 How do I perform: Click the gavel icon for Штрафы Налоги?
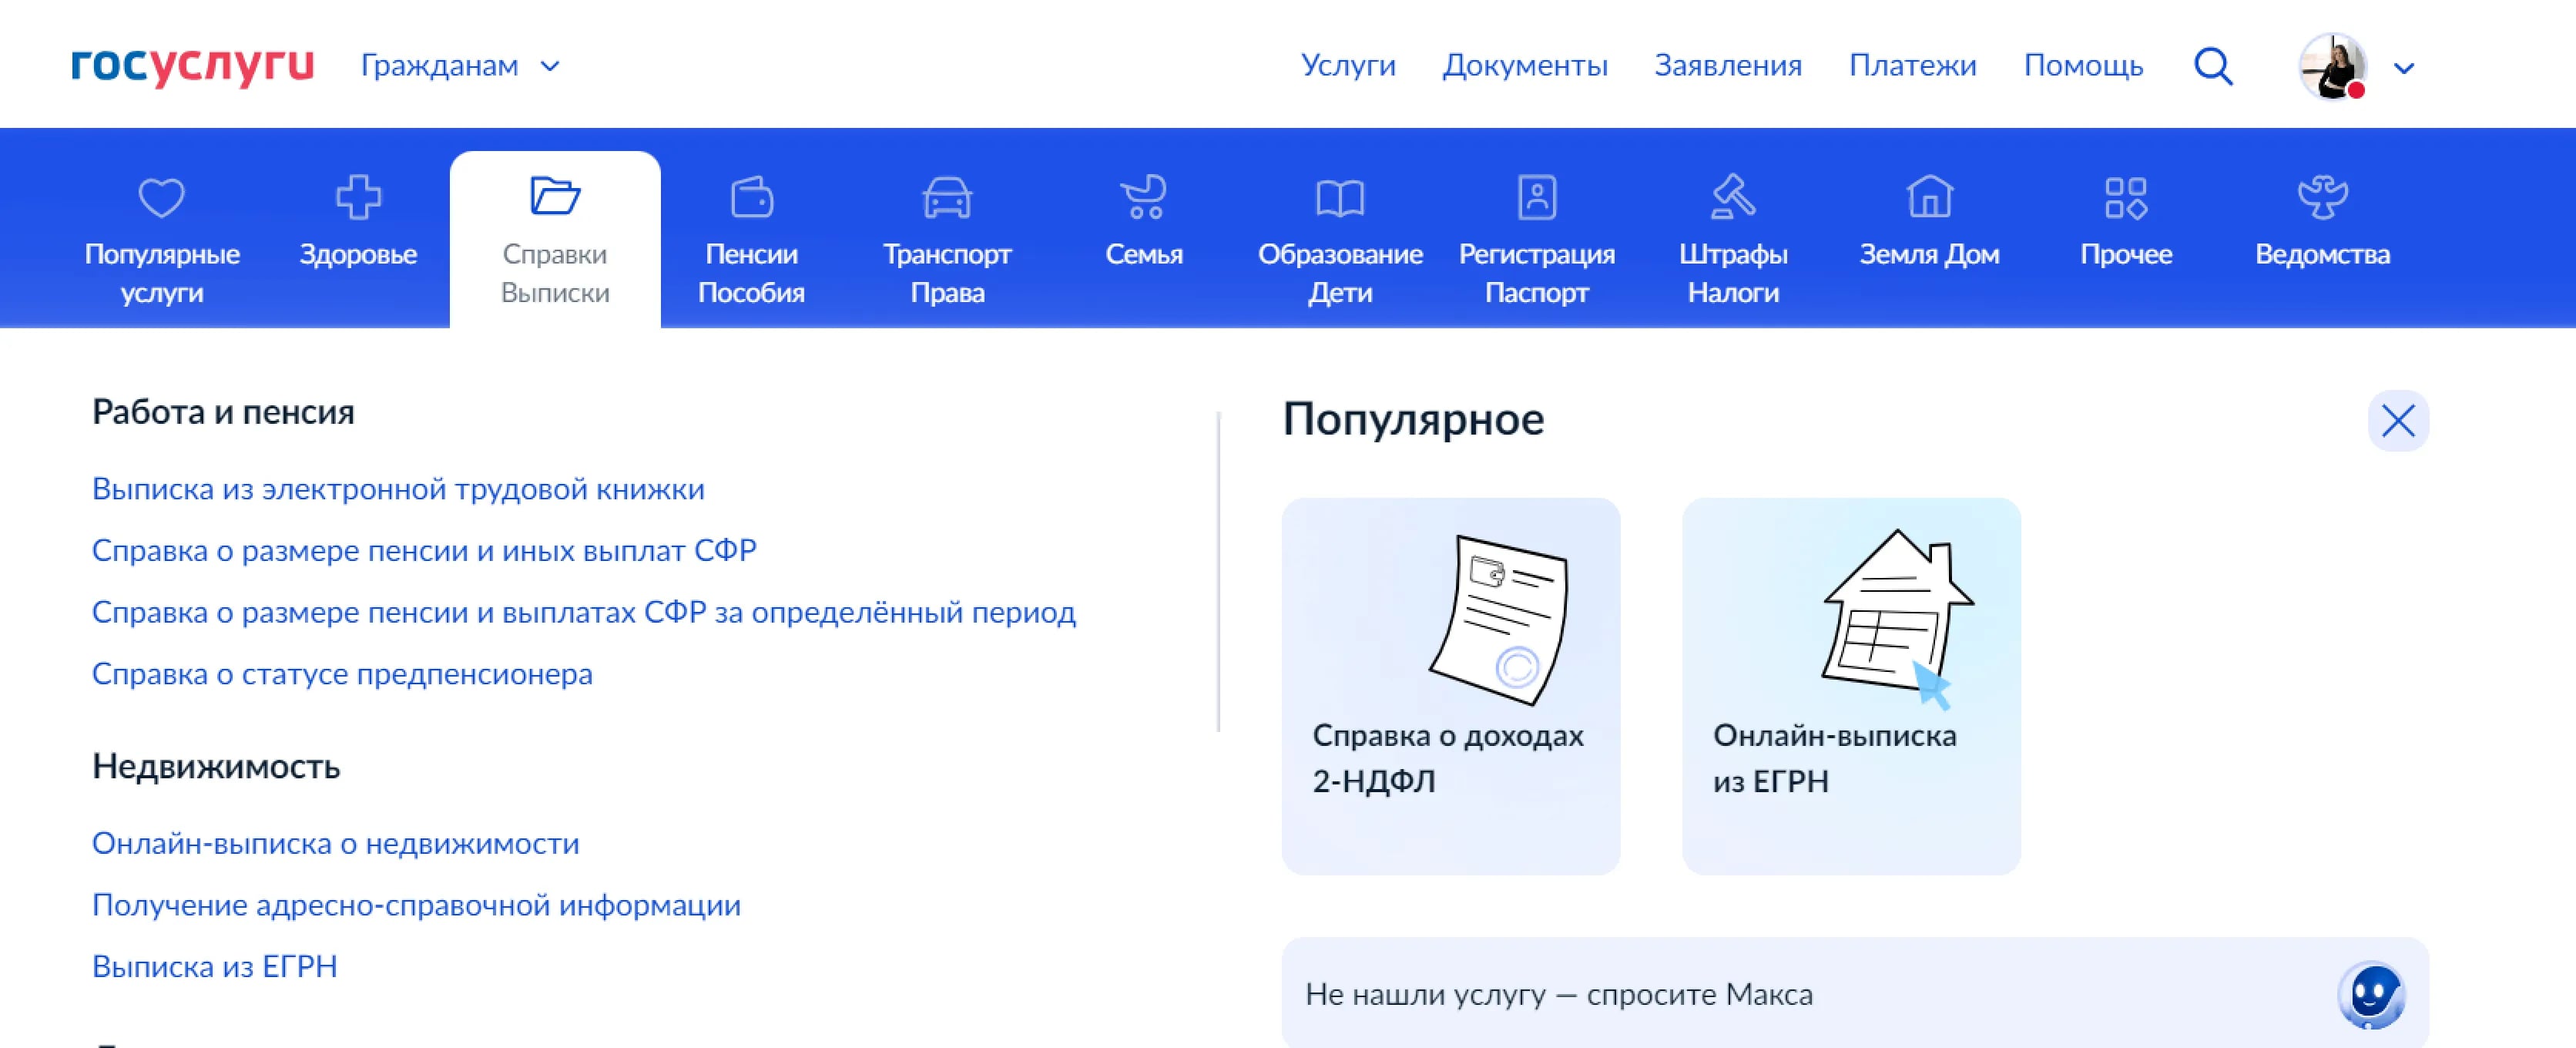point(1733,197)
